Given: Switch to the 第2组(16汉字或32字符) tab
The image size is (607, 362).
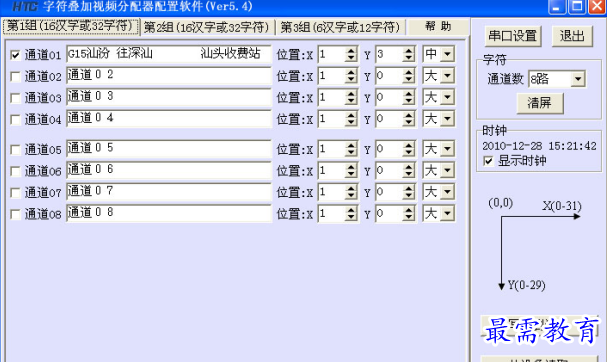Looking at the screenshot, I should (x=206, y=27).
